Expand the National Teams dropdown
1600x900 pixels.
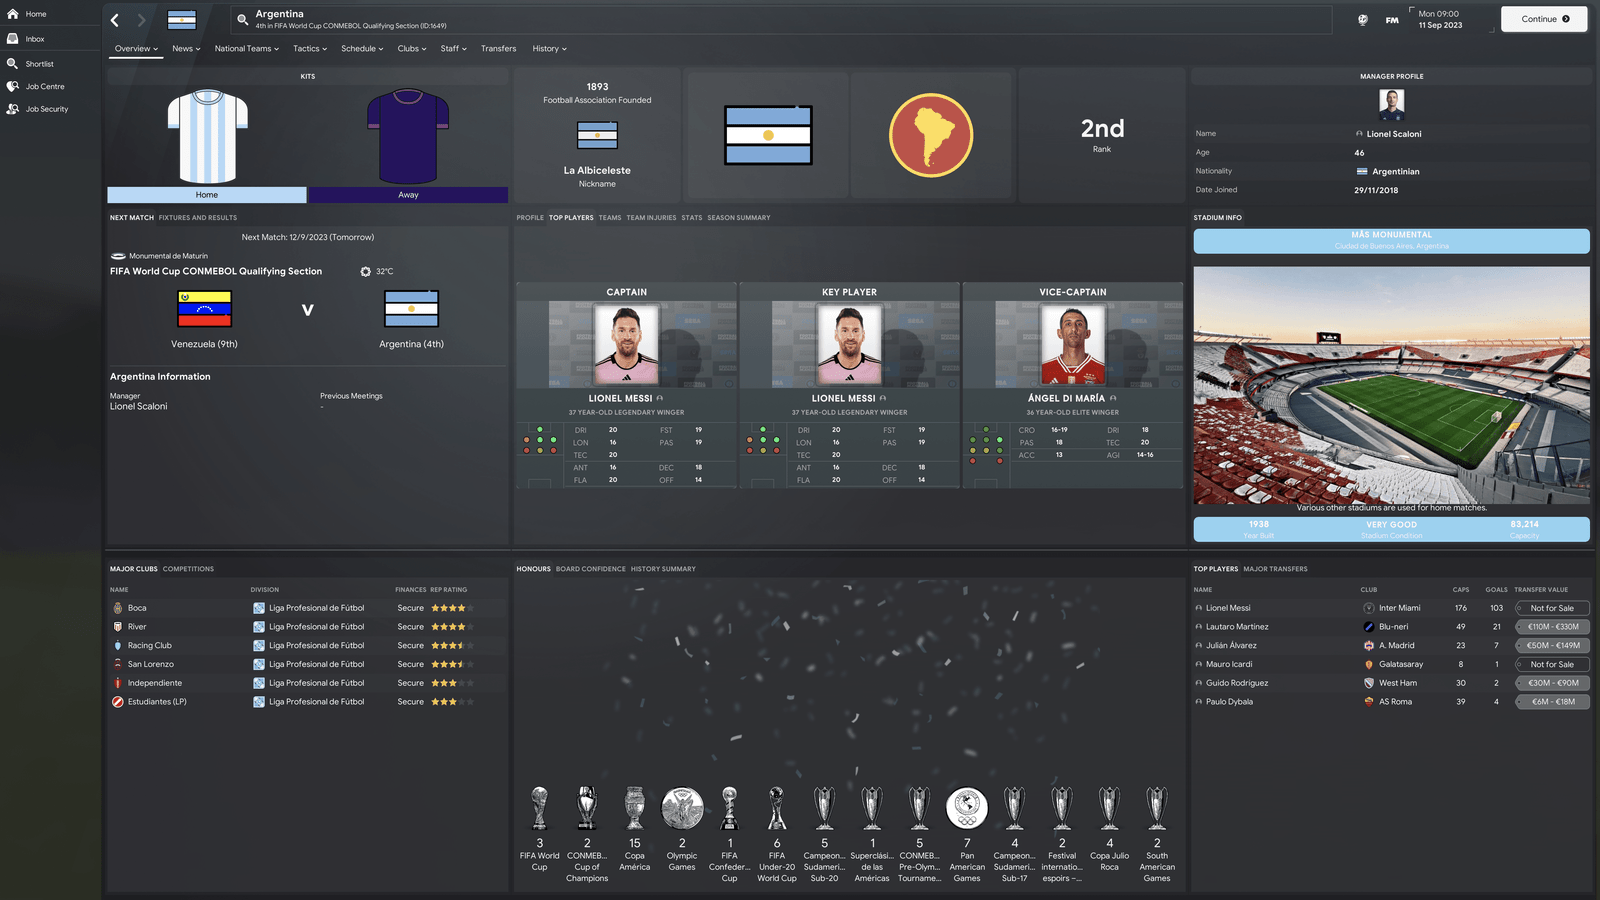click(246, 49)
